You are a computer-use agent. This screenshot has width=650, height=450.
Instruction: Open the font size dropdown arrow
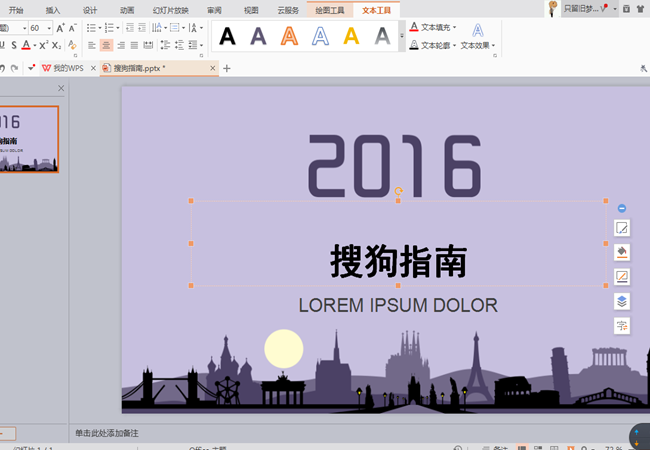pos(49,28)
